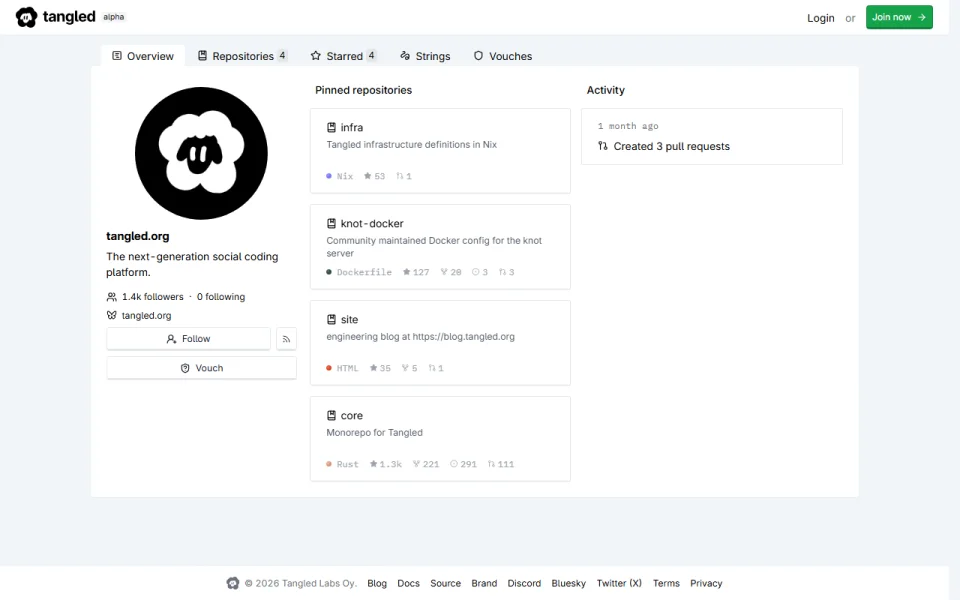Open Source link in the footer

coord(446,583)
